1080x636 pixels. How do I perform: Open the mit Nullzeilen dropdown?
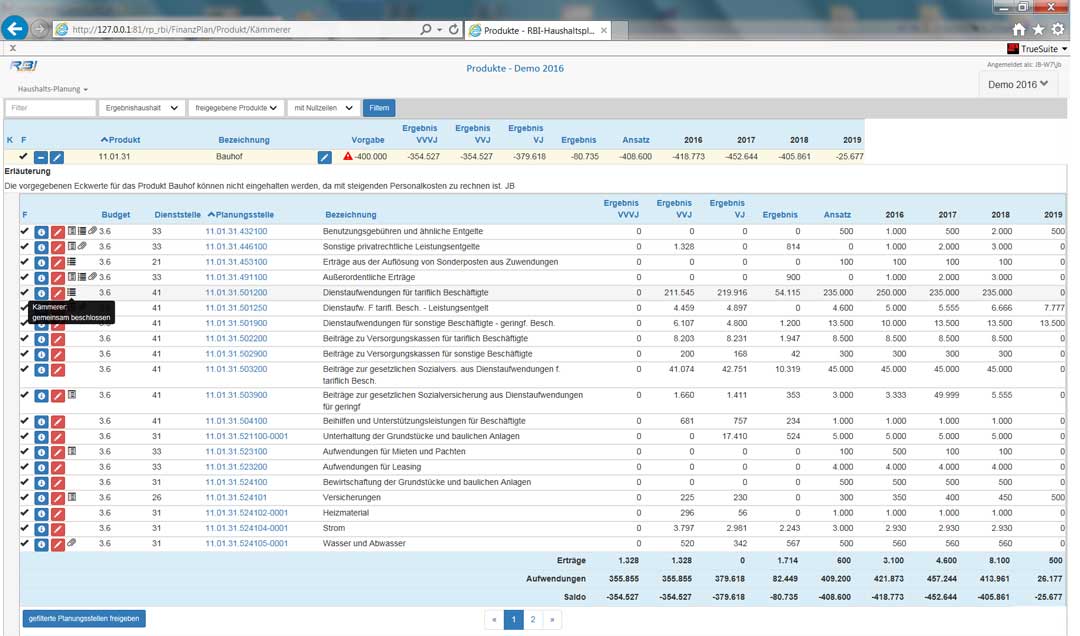coord(323,108)
